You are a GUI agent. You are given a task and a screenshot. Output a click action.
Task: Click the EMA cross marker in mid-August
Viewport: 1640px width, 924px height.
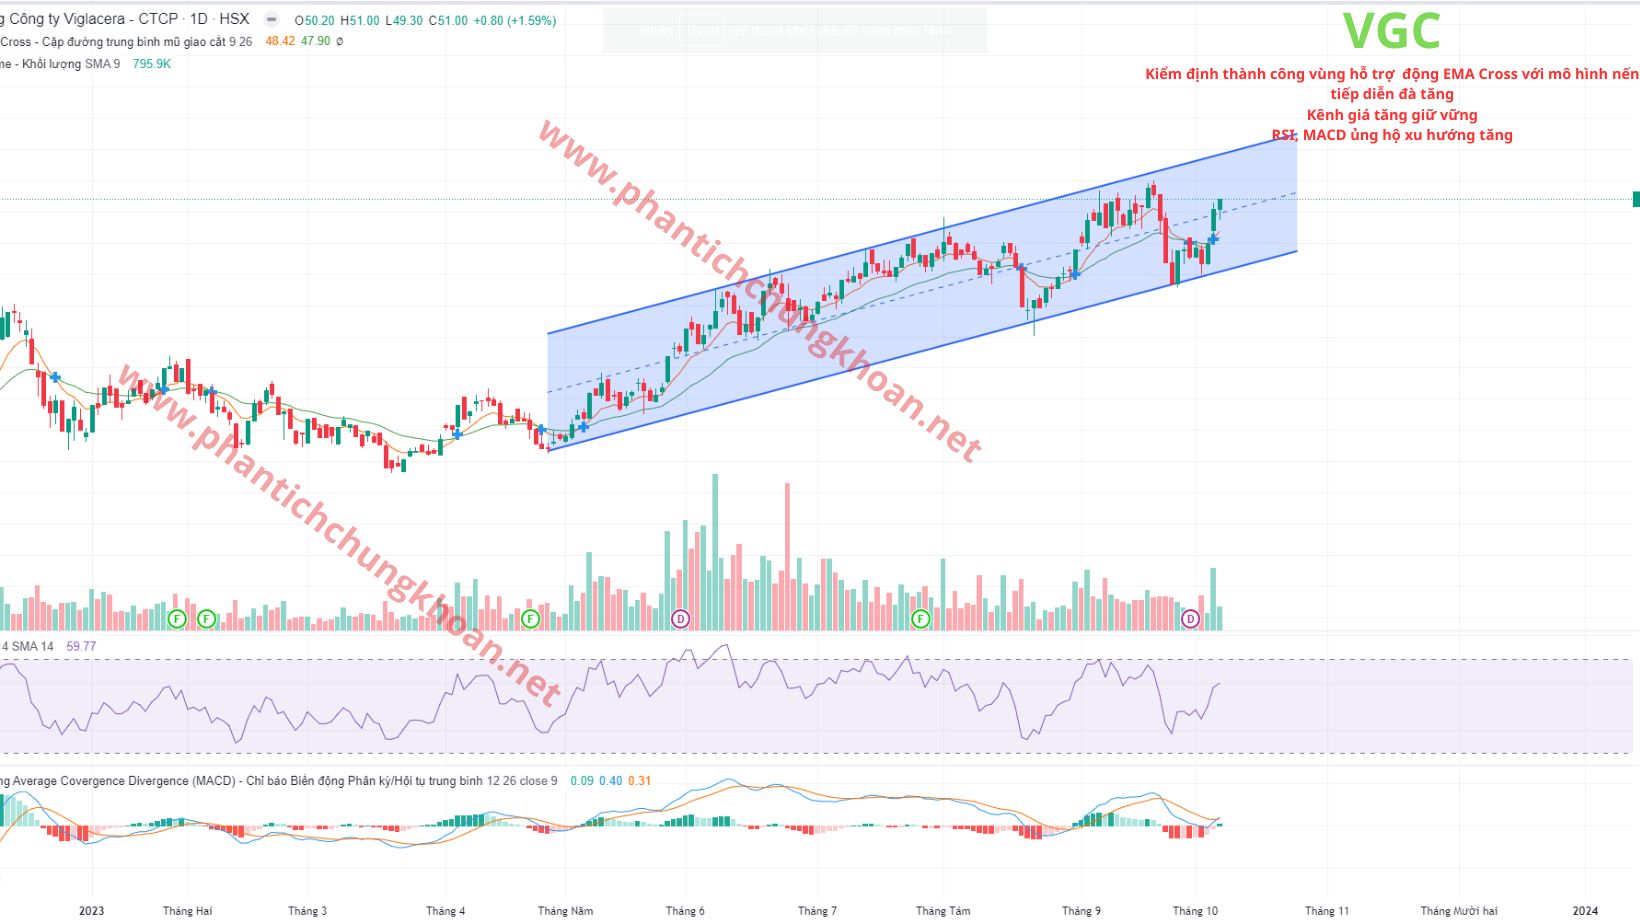pyautogui.click(x=1020, y=266)
